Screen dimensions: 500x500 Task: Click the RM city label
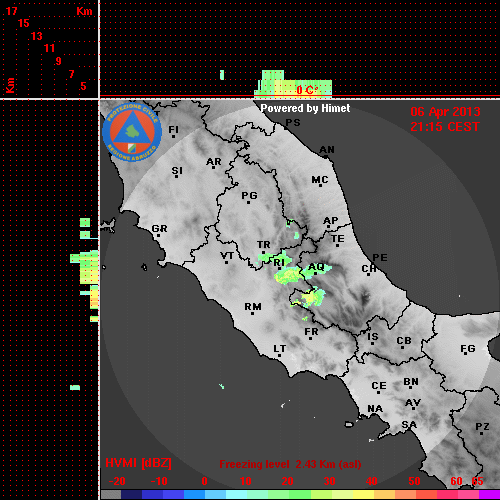[x=253, y=307]
